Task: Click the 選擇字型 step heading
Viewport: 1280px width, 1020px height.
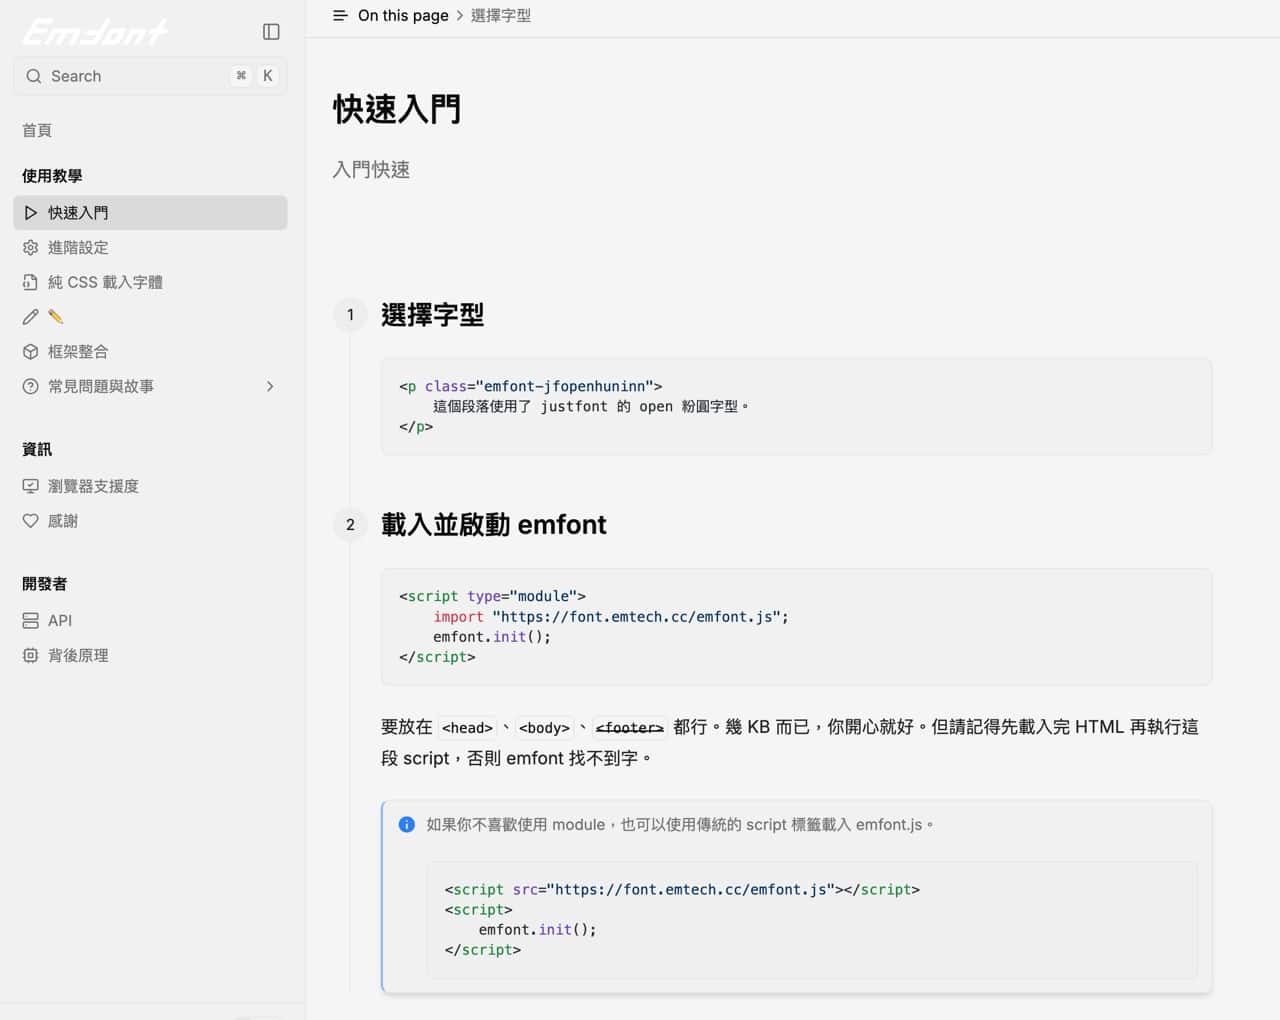Action: pyautogui.click(x=433, y=315)
